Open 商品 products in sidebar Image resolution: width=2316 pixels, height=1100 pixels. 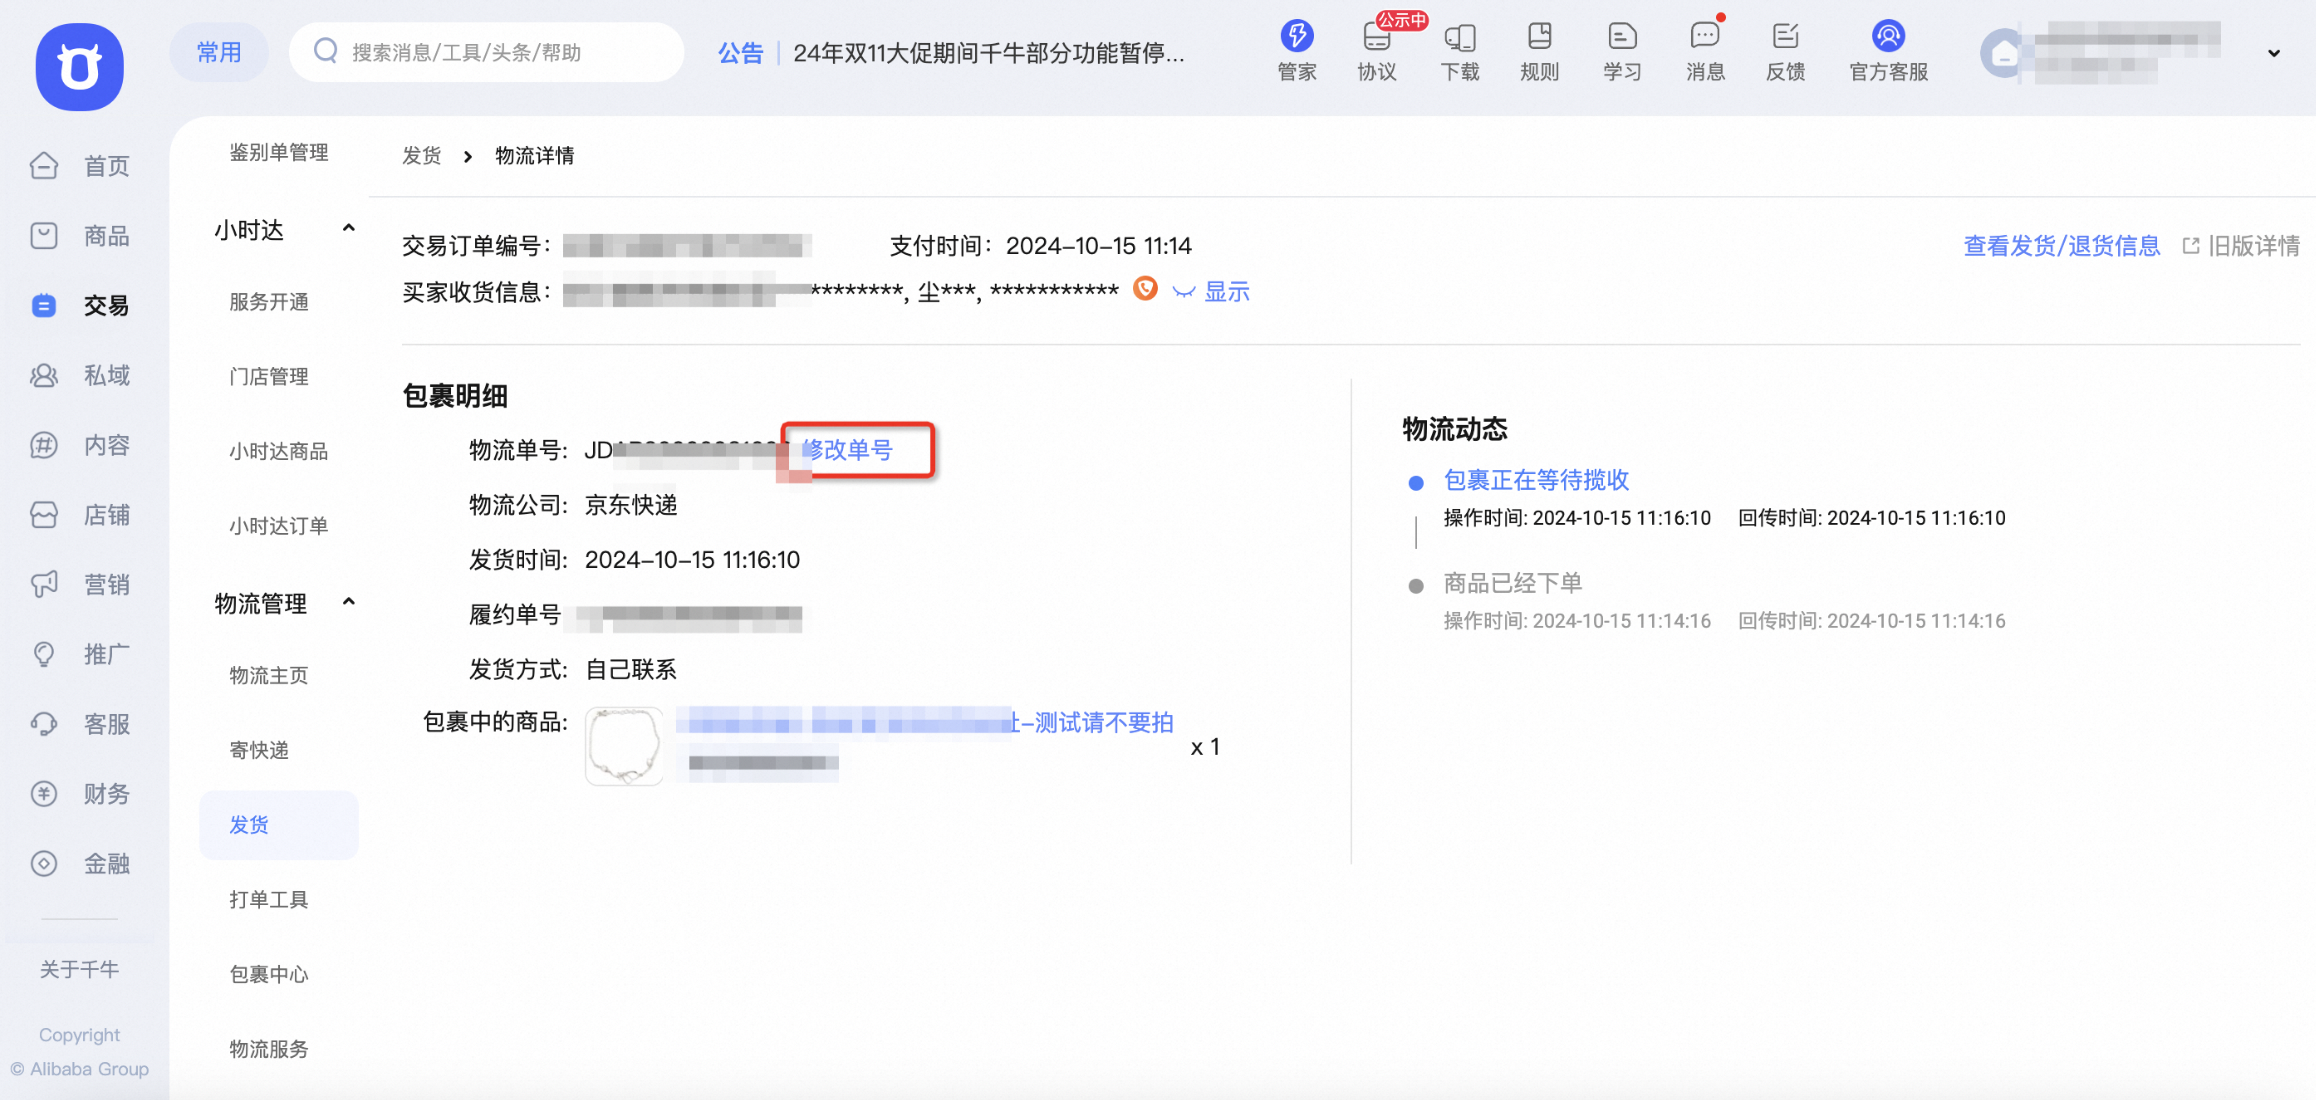coord(81,236)
